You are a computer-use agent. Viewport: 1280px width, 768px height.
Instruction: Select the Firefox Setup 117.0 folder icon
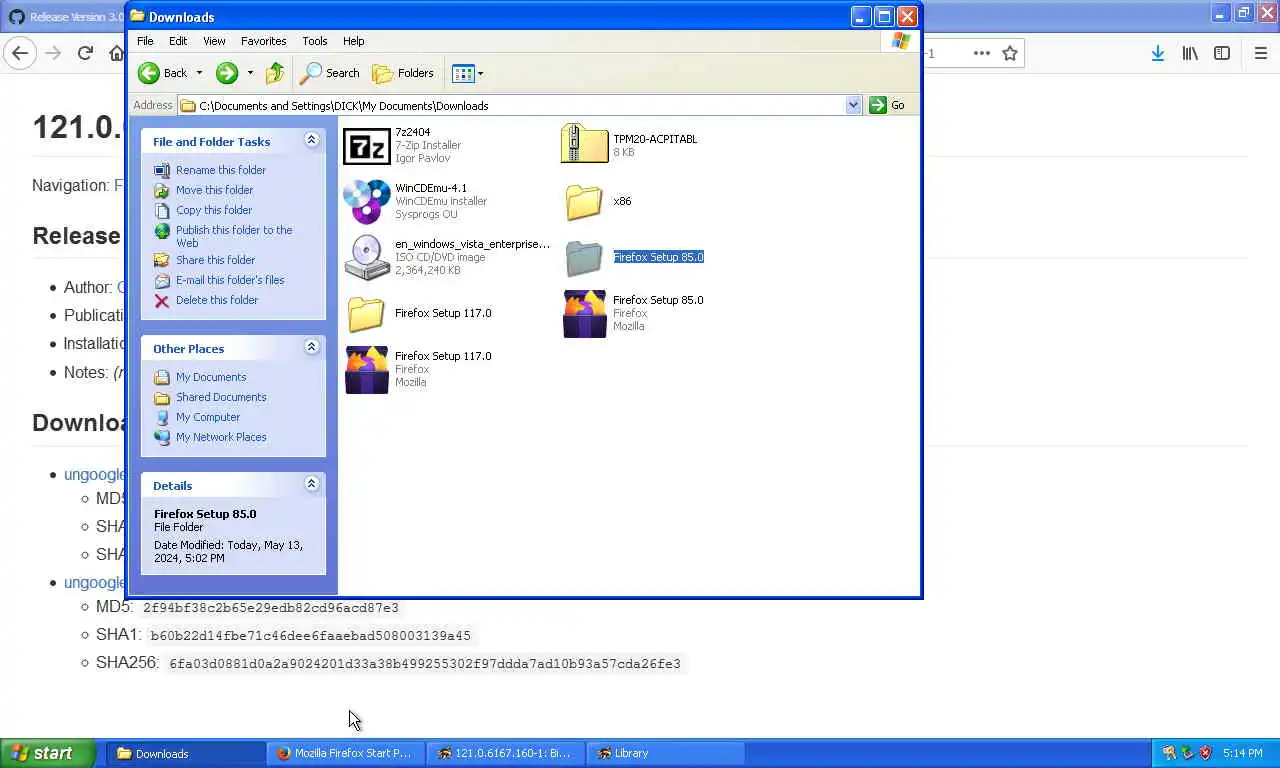[x=366, y=314]
